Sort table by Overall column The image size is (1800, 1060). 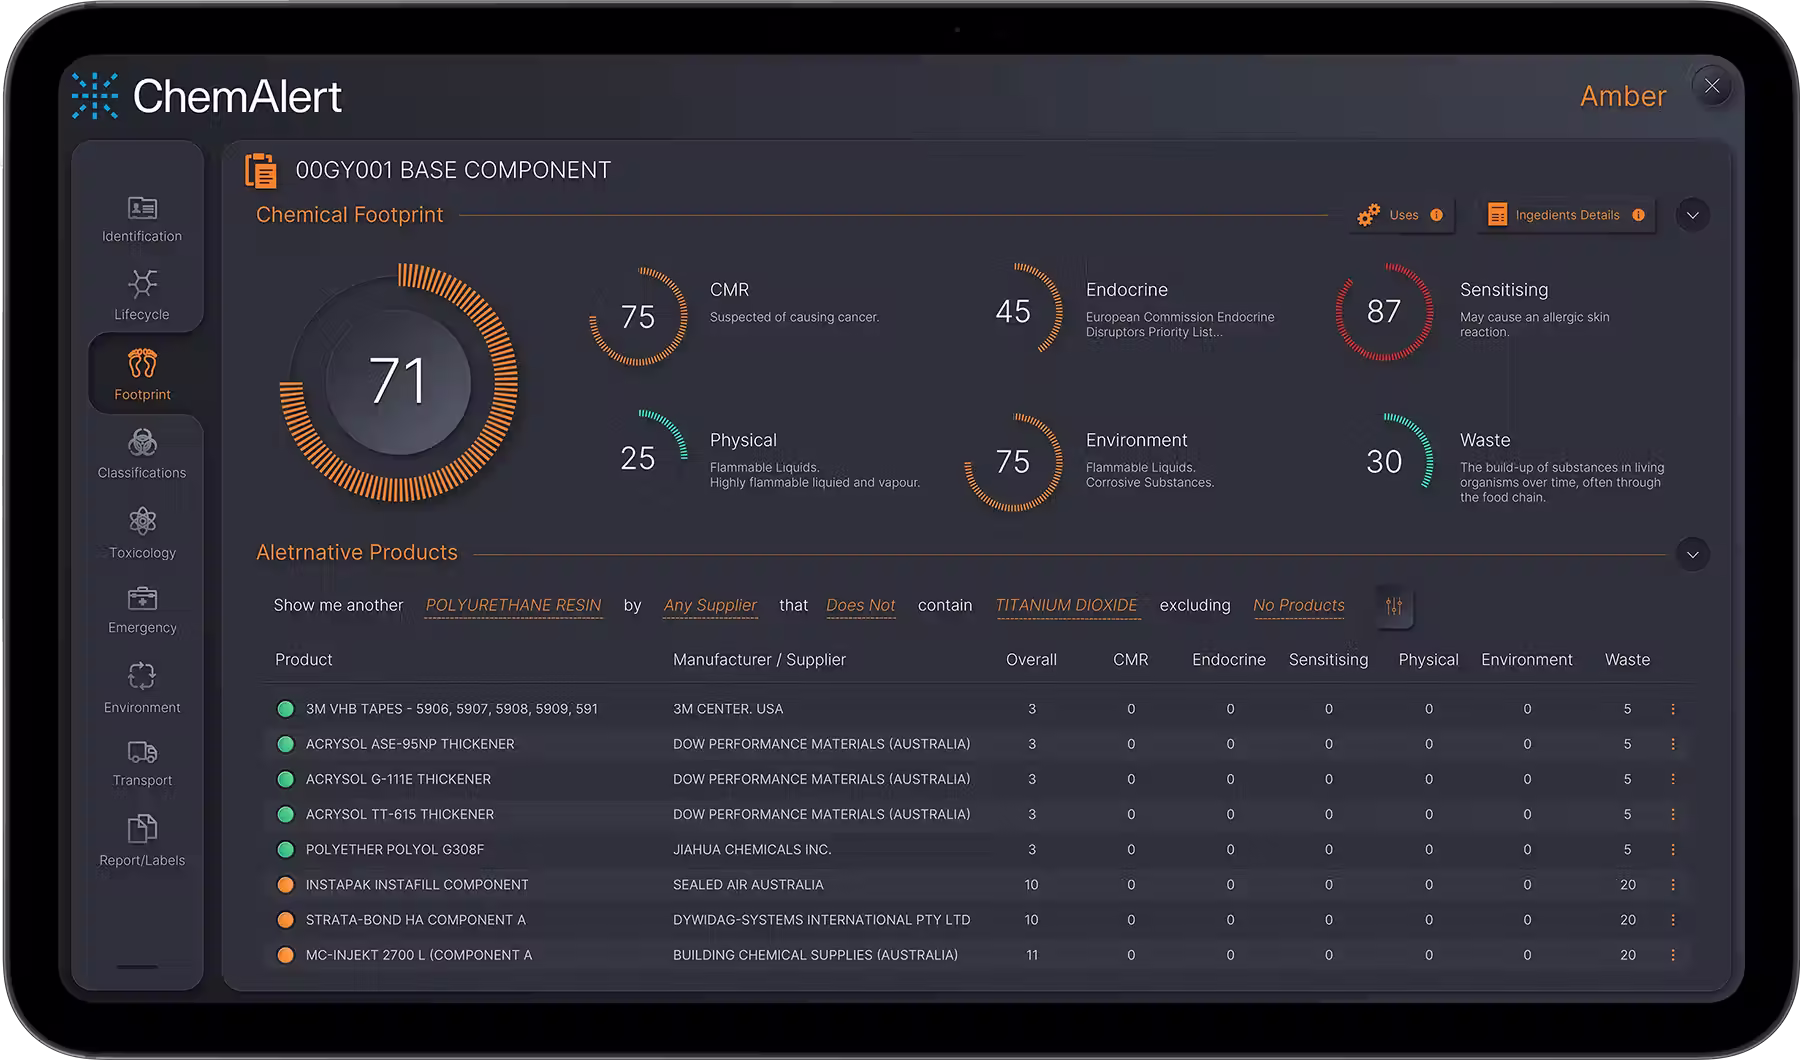pyautogui.click(x=1031, y=660)
